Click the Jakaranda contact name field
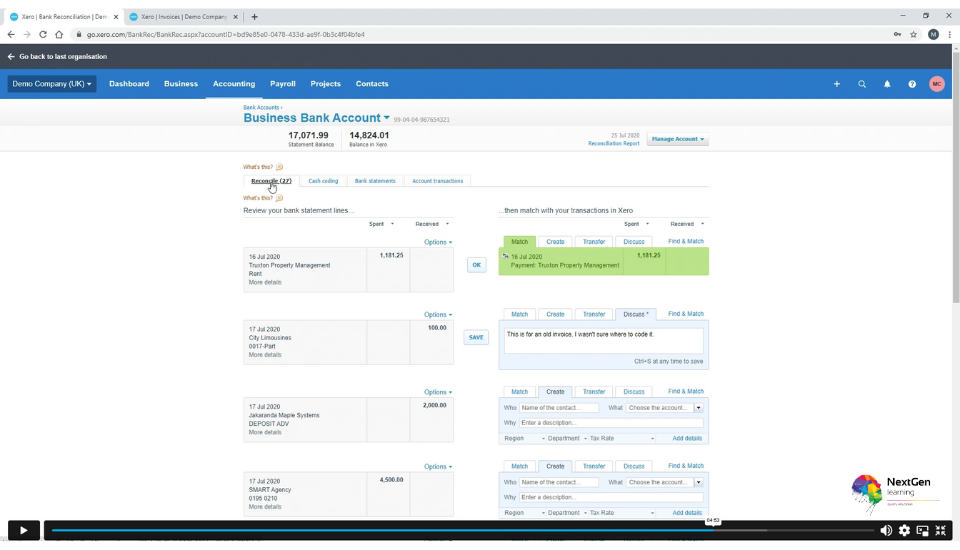The width and height of the screenshot is (960, 550). 559,408
